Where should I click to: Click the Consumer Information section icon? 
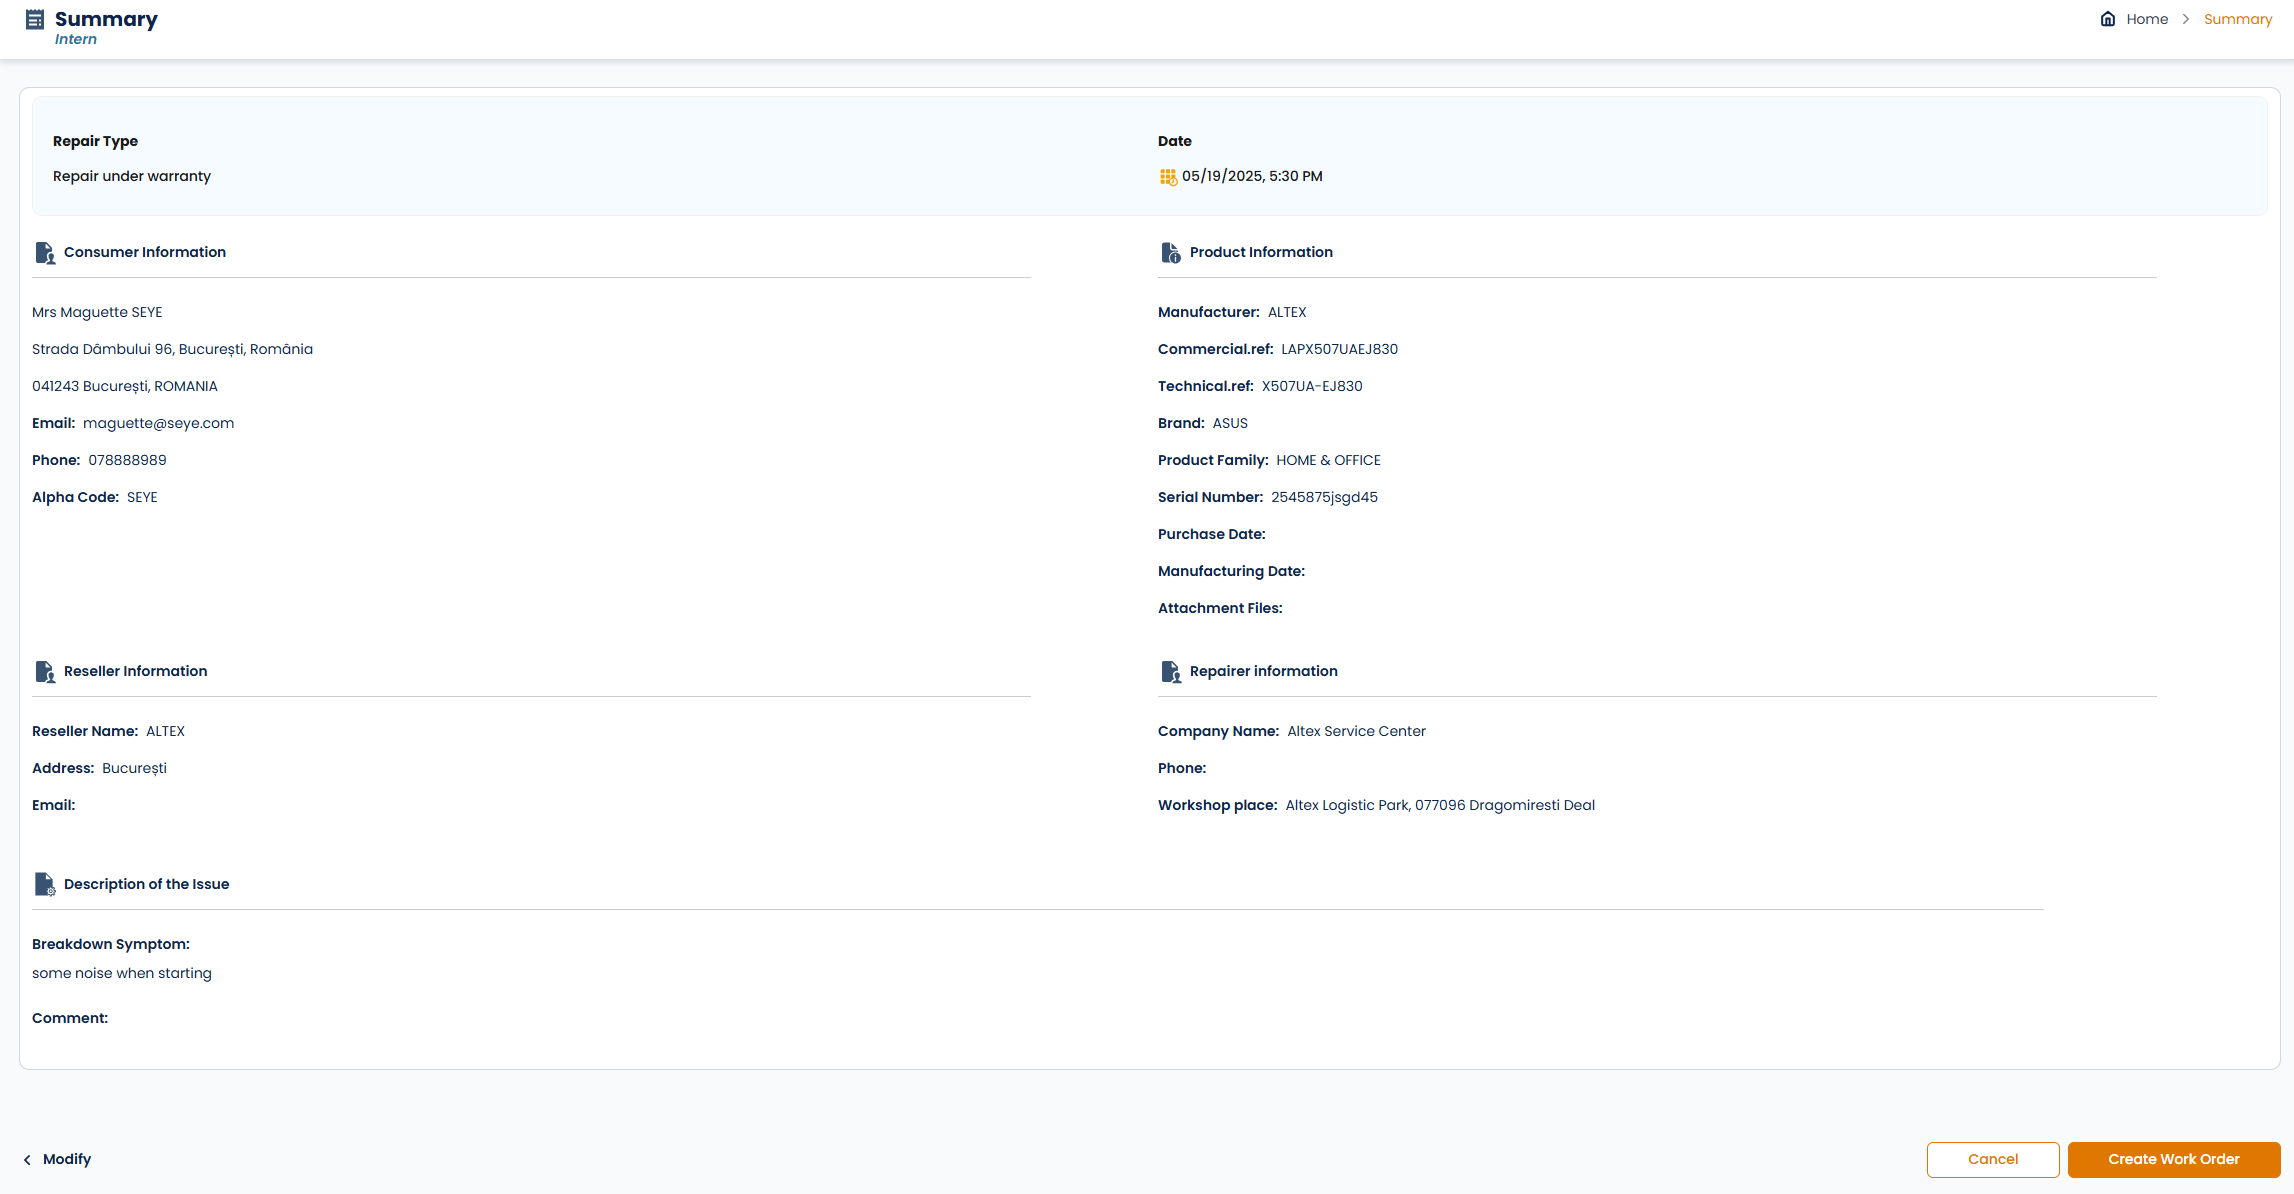tap(45, 253)
